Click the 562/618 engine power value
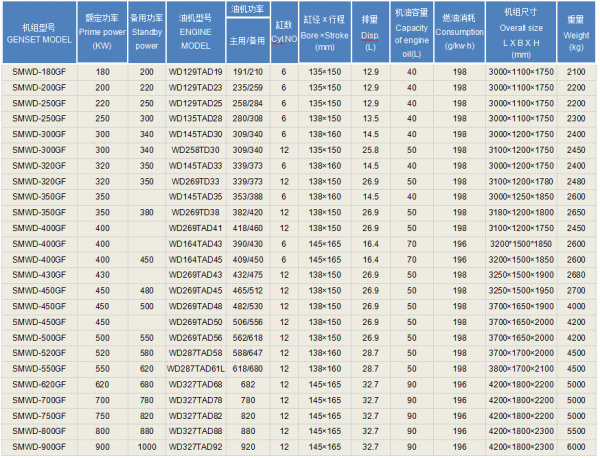Image resolution: width=600 pixels, height=458 pixels. pyautogui.click(x=248, y=338)
